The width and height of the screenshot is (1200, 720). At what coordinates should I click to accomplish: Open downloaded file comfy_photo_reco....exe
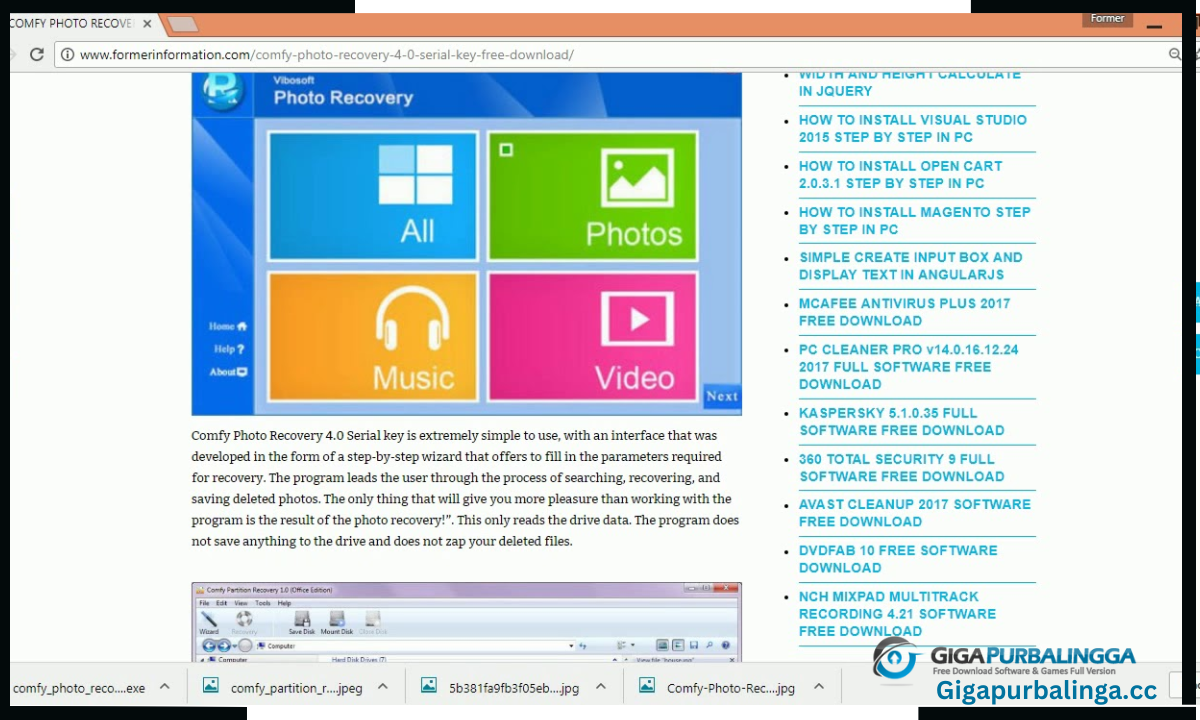click(79, 688)
